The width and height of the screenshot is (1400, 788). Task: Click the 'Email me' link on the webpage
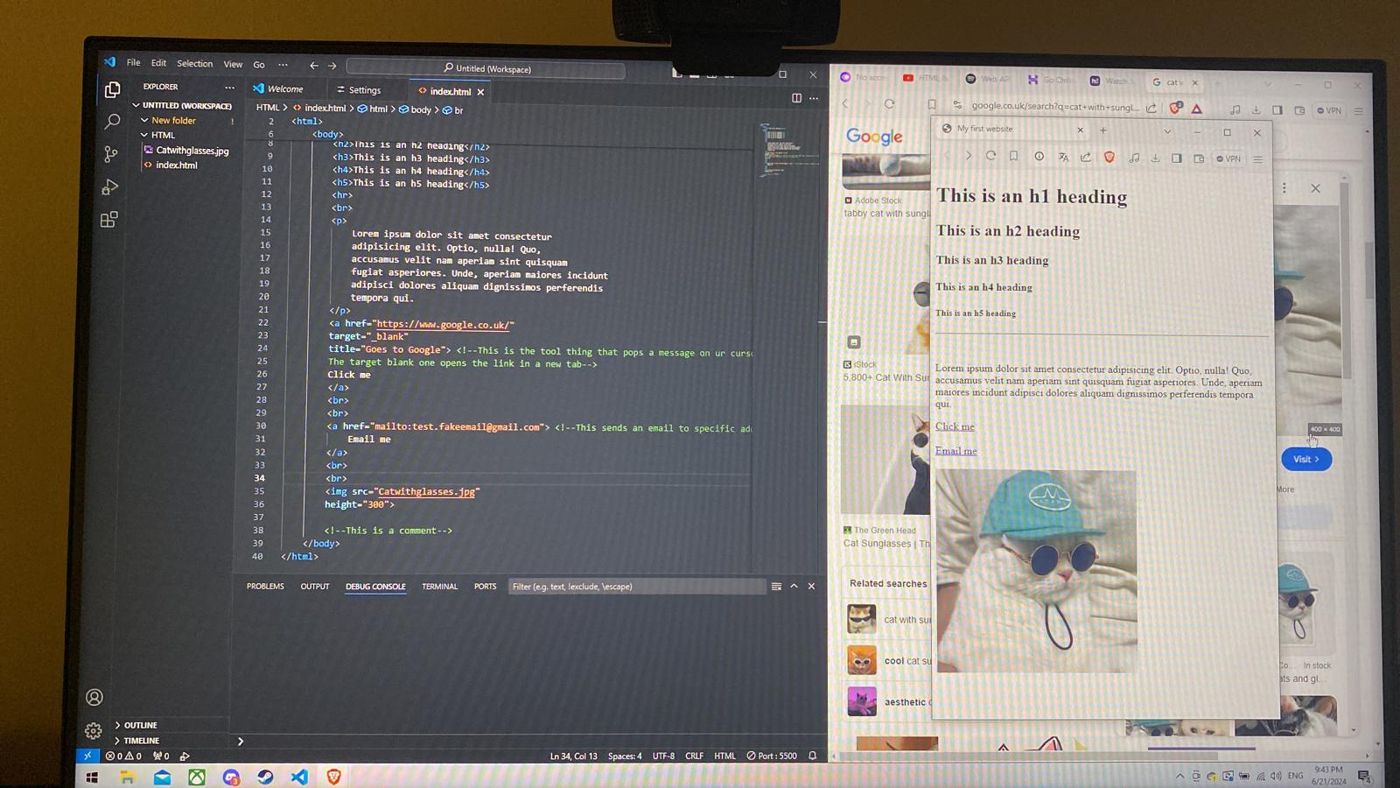point(955,451)
